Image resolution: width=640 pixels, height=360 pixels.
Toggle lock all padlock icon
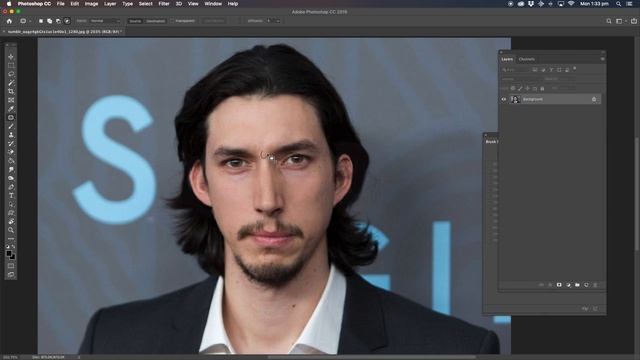[542, 88]
